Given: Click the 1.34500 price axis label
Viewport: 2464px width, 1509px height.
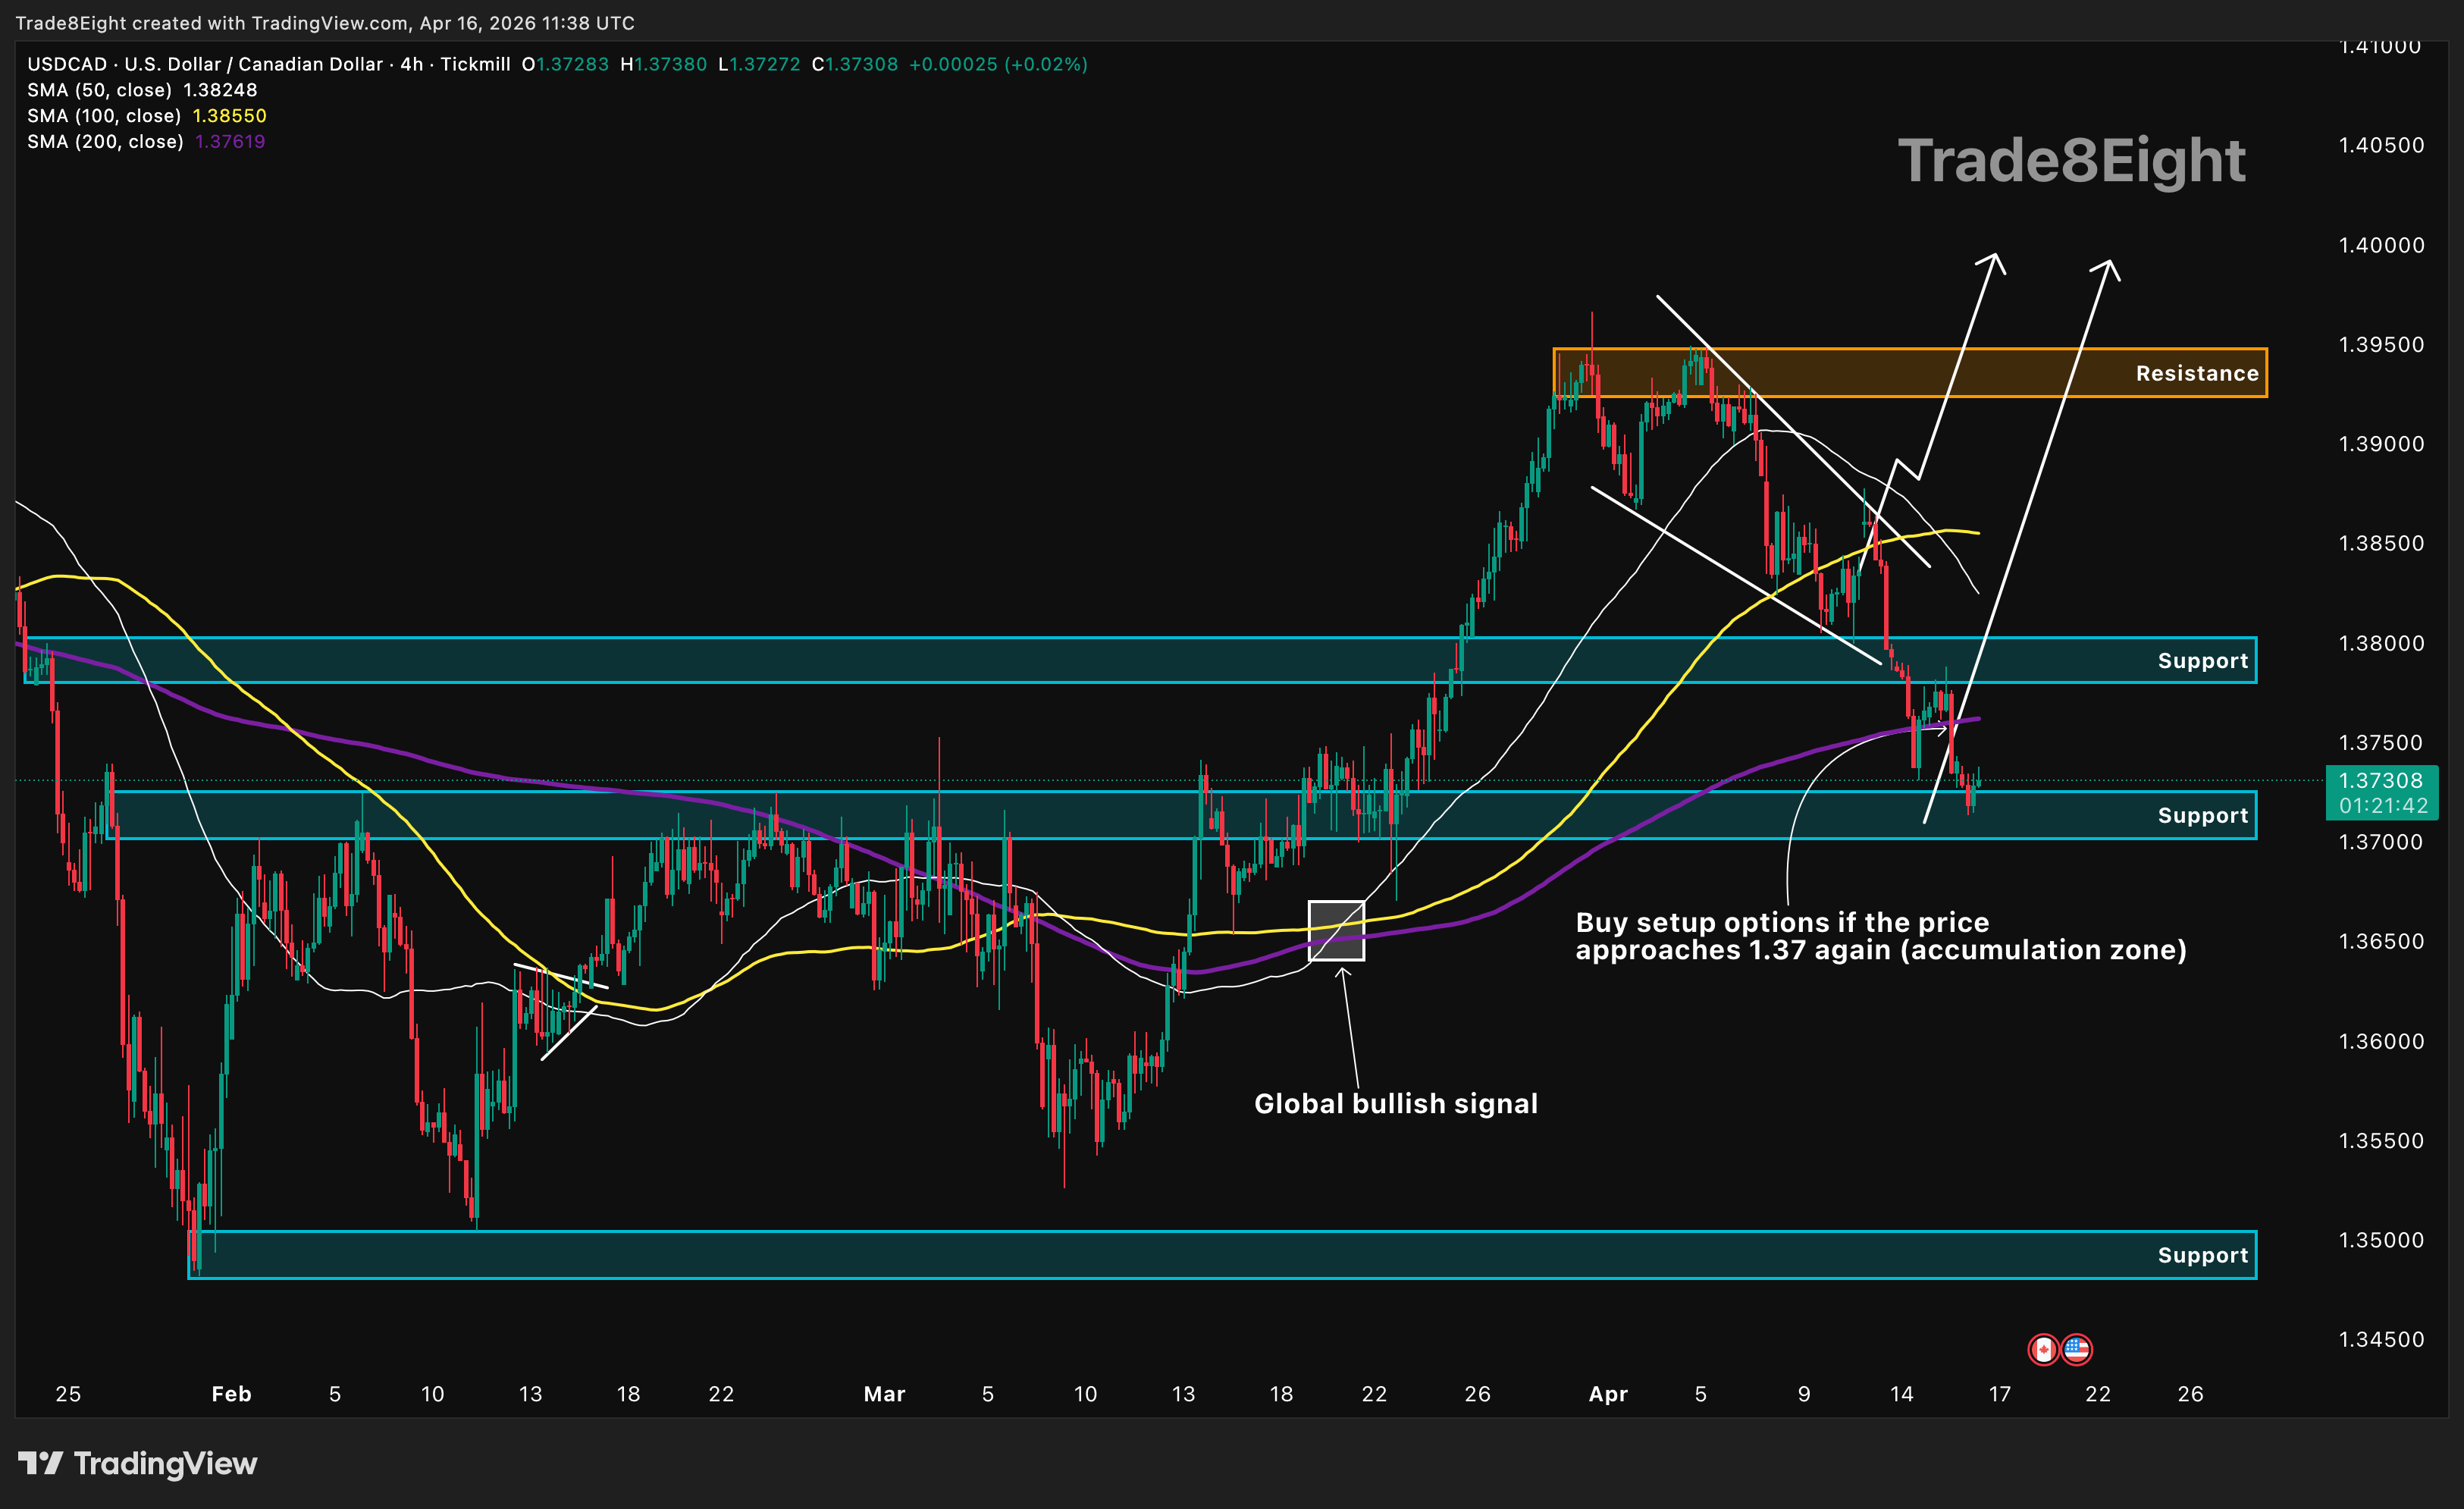Looking at the screenshot, I should click(x=2381, y=1339).
